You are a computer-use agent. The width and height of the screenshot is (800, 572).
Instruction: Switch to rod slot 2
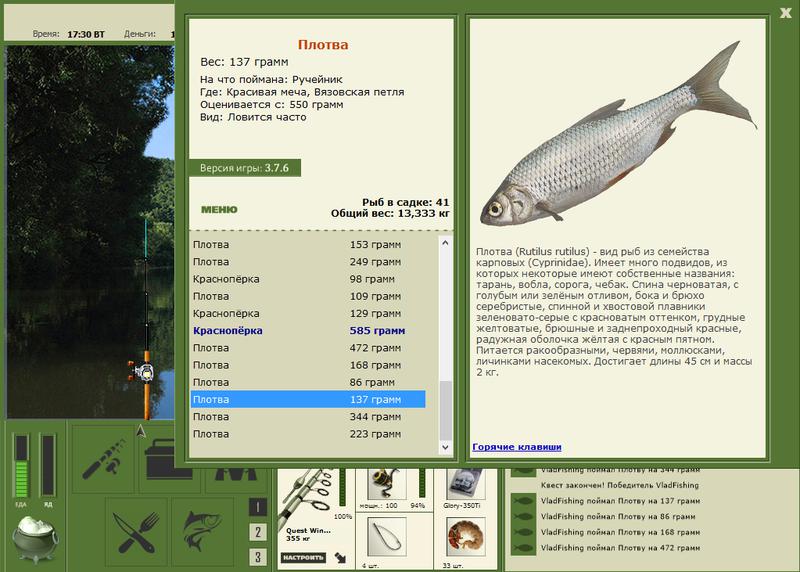258,532
